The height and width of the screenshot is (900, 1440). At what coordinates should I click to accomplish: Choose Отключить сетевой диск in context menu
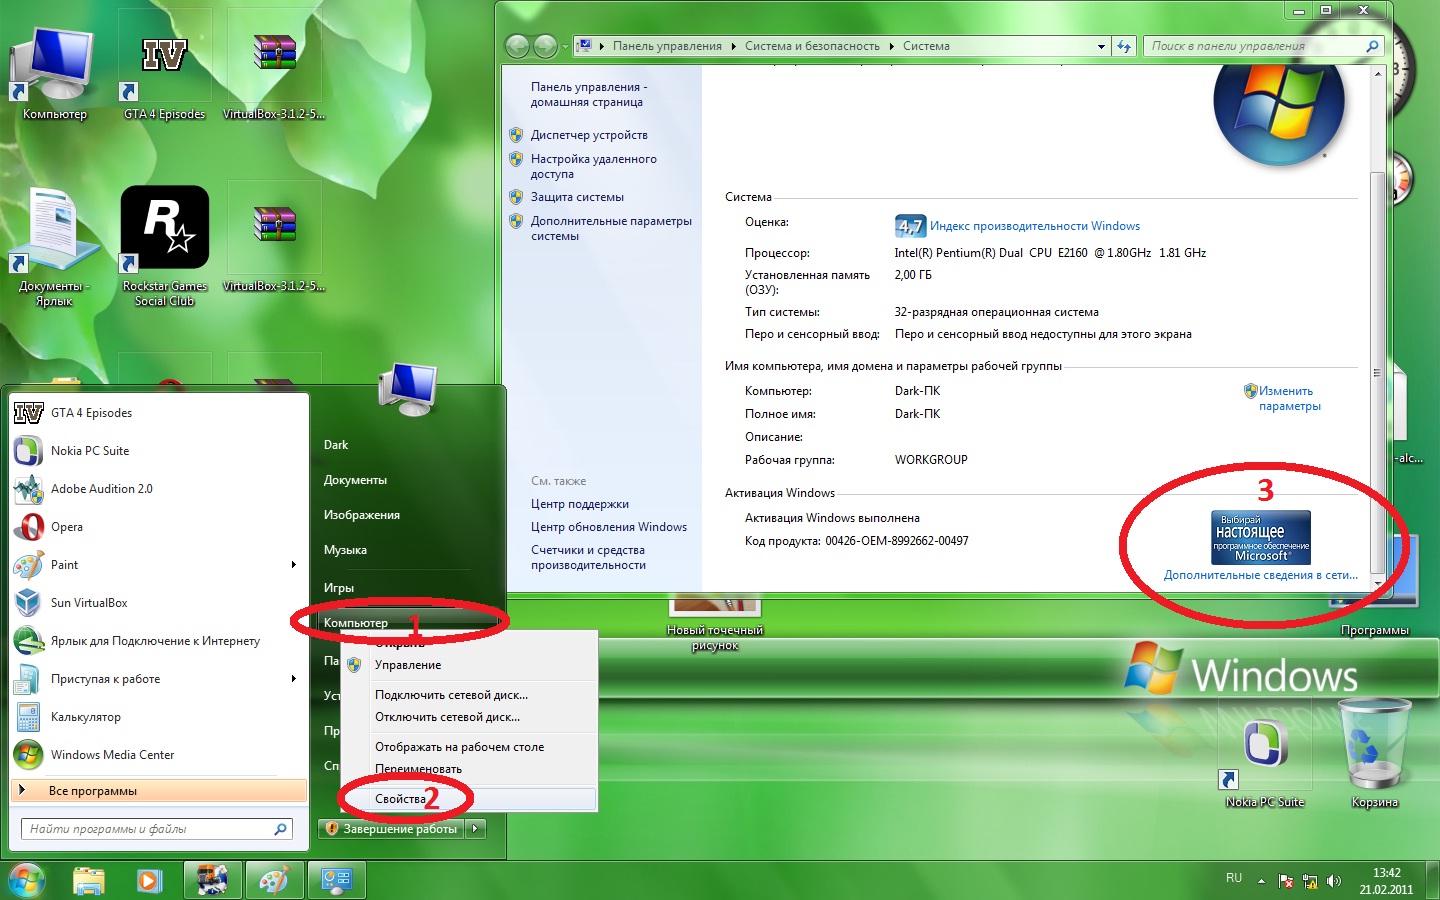pos(469,717)
